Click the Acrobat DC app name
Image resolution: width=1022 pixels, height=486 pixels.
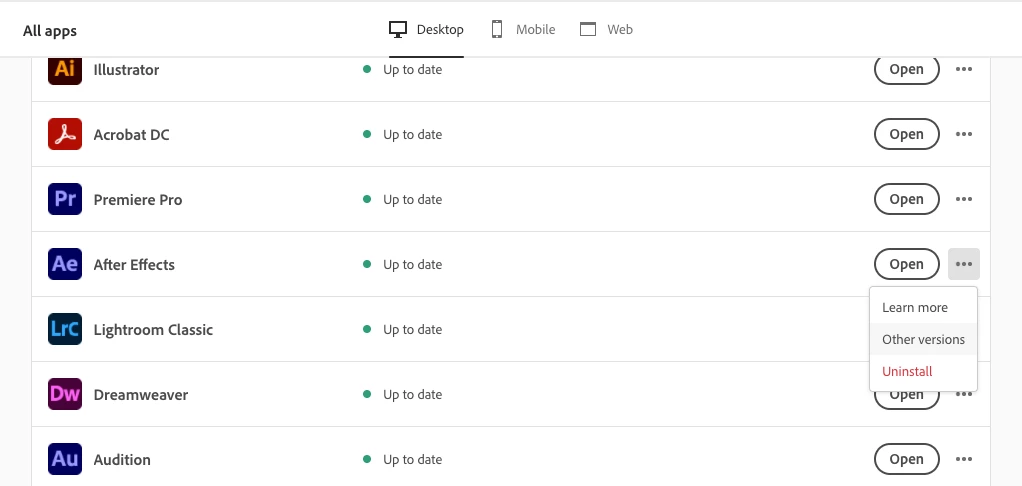132,135
